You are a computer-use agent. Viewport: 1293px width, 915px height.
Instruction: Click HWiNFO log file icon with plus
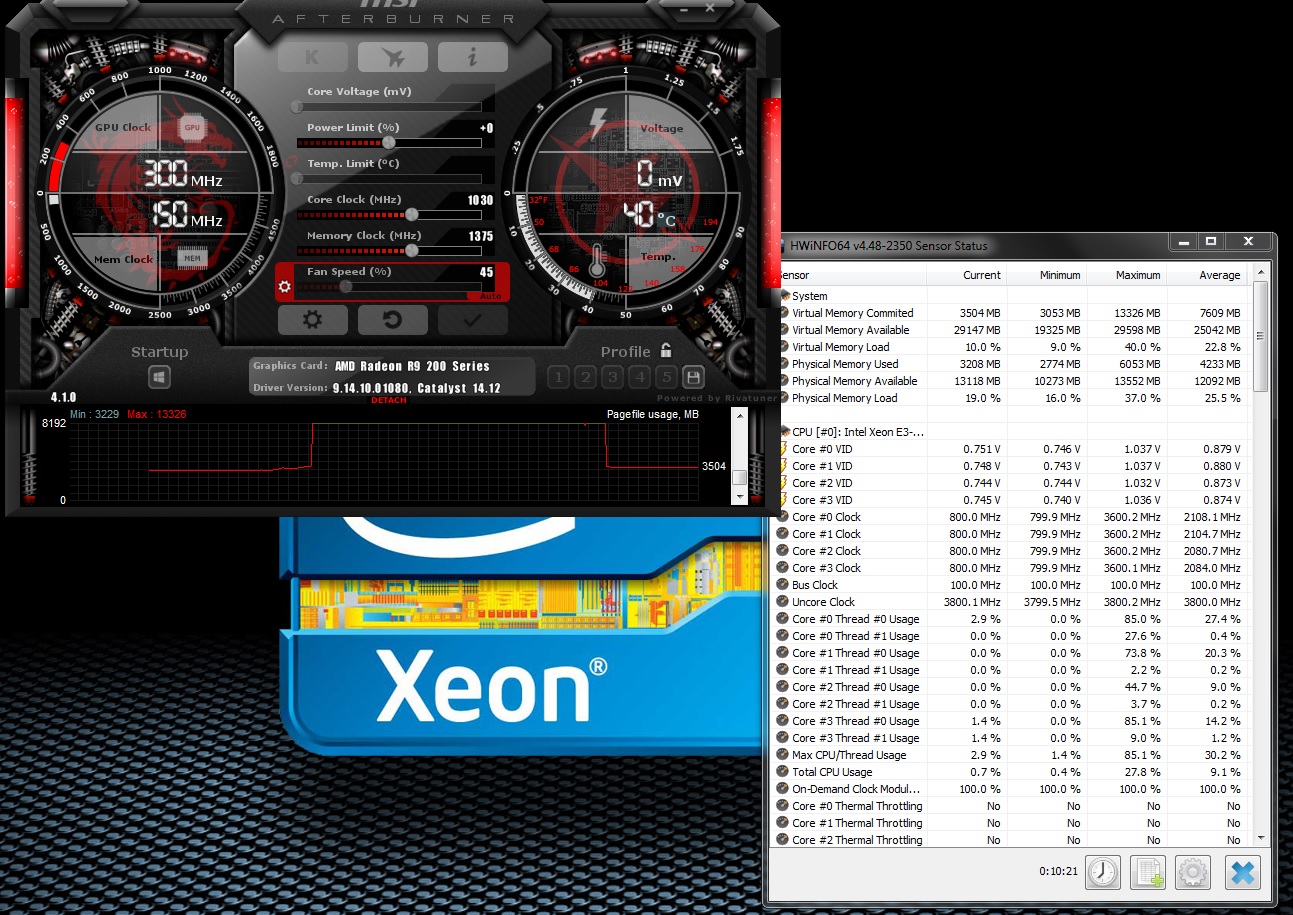pos(1147,872)
